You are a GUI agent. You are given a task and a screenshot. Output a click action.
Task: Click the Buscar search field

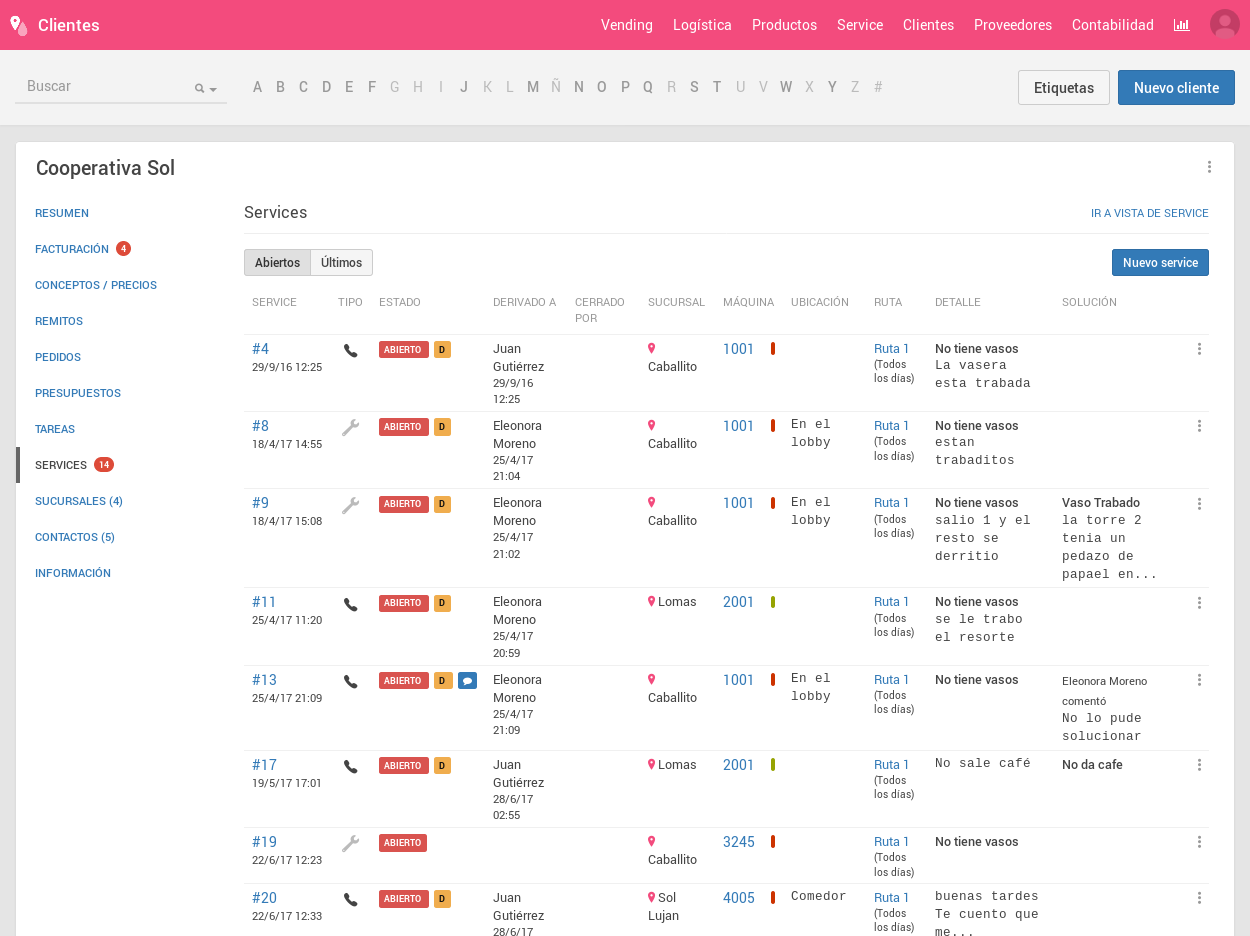105,87
